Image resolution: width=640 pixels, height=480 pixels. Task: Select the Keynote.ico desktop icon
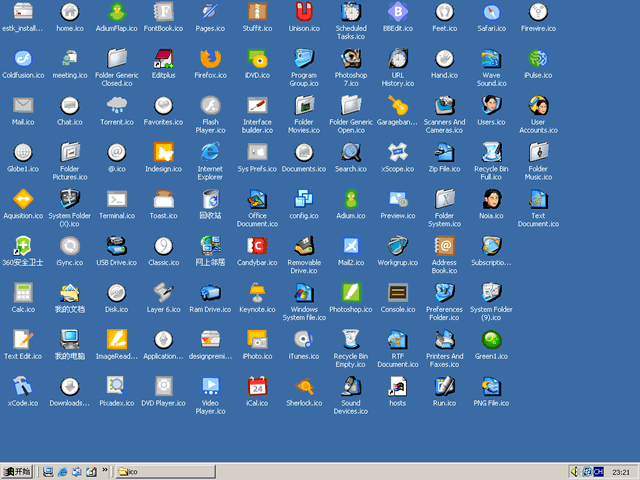[257, 292]
